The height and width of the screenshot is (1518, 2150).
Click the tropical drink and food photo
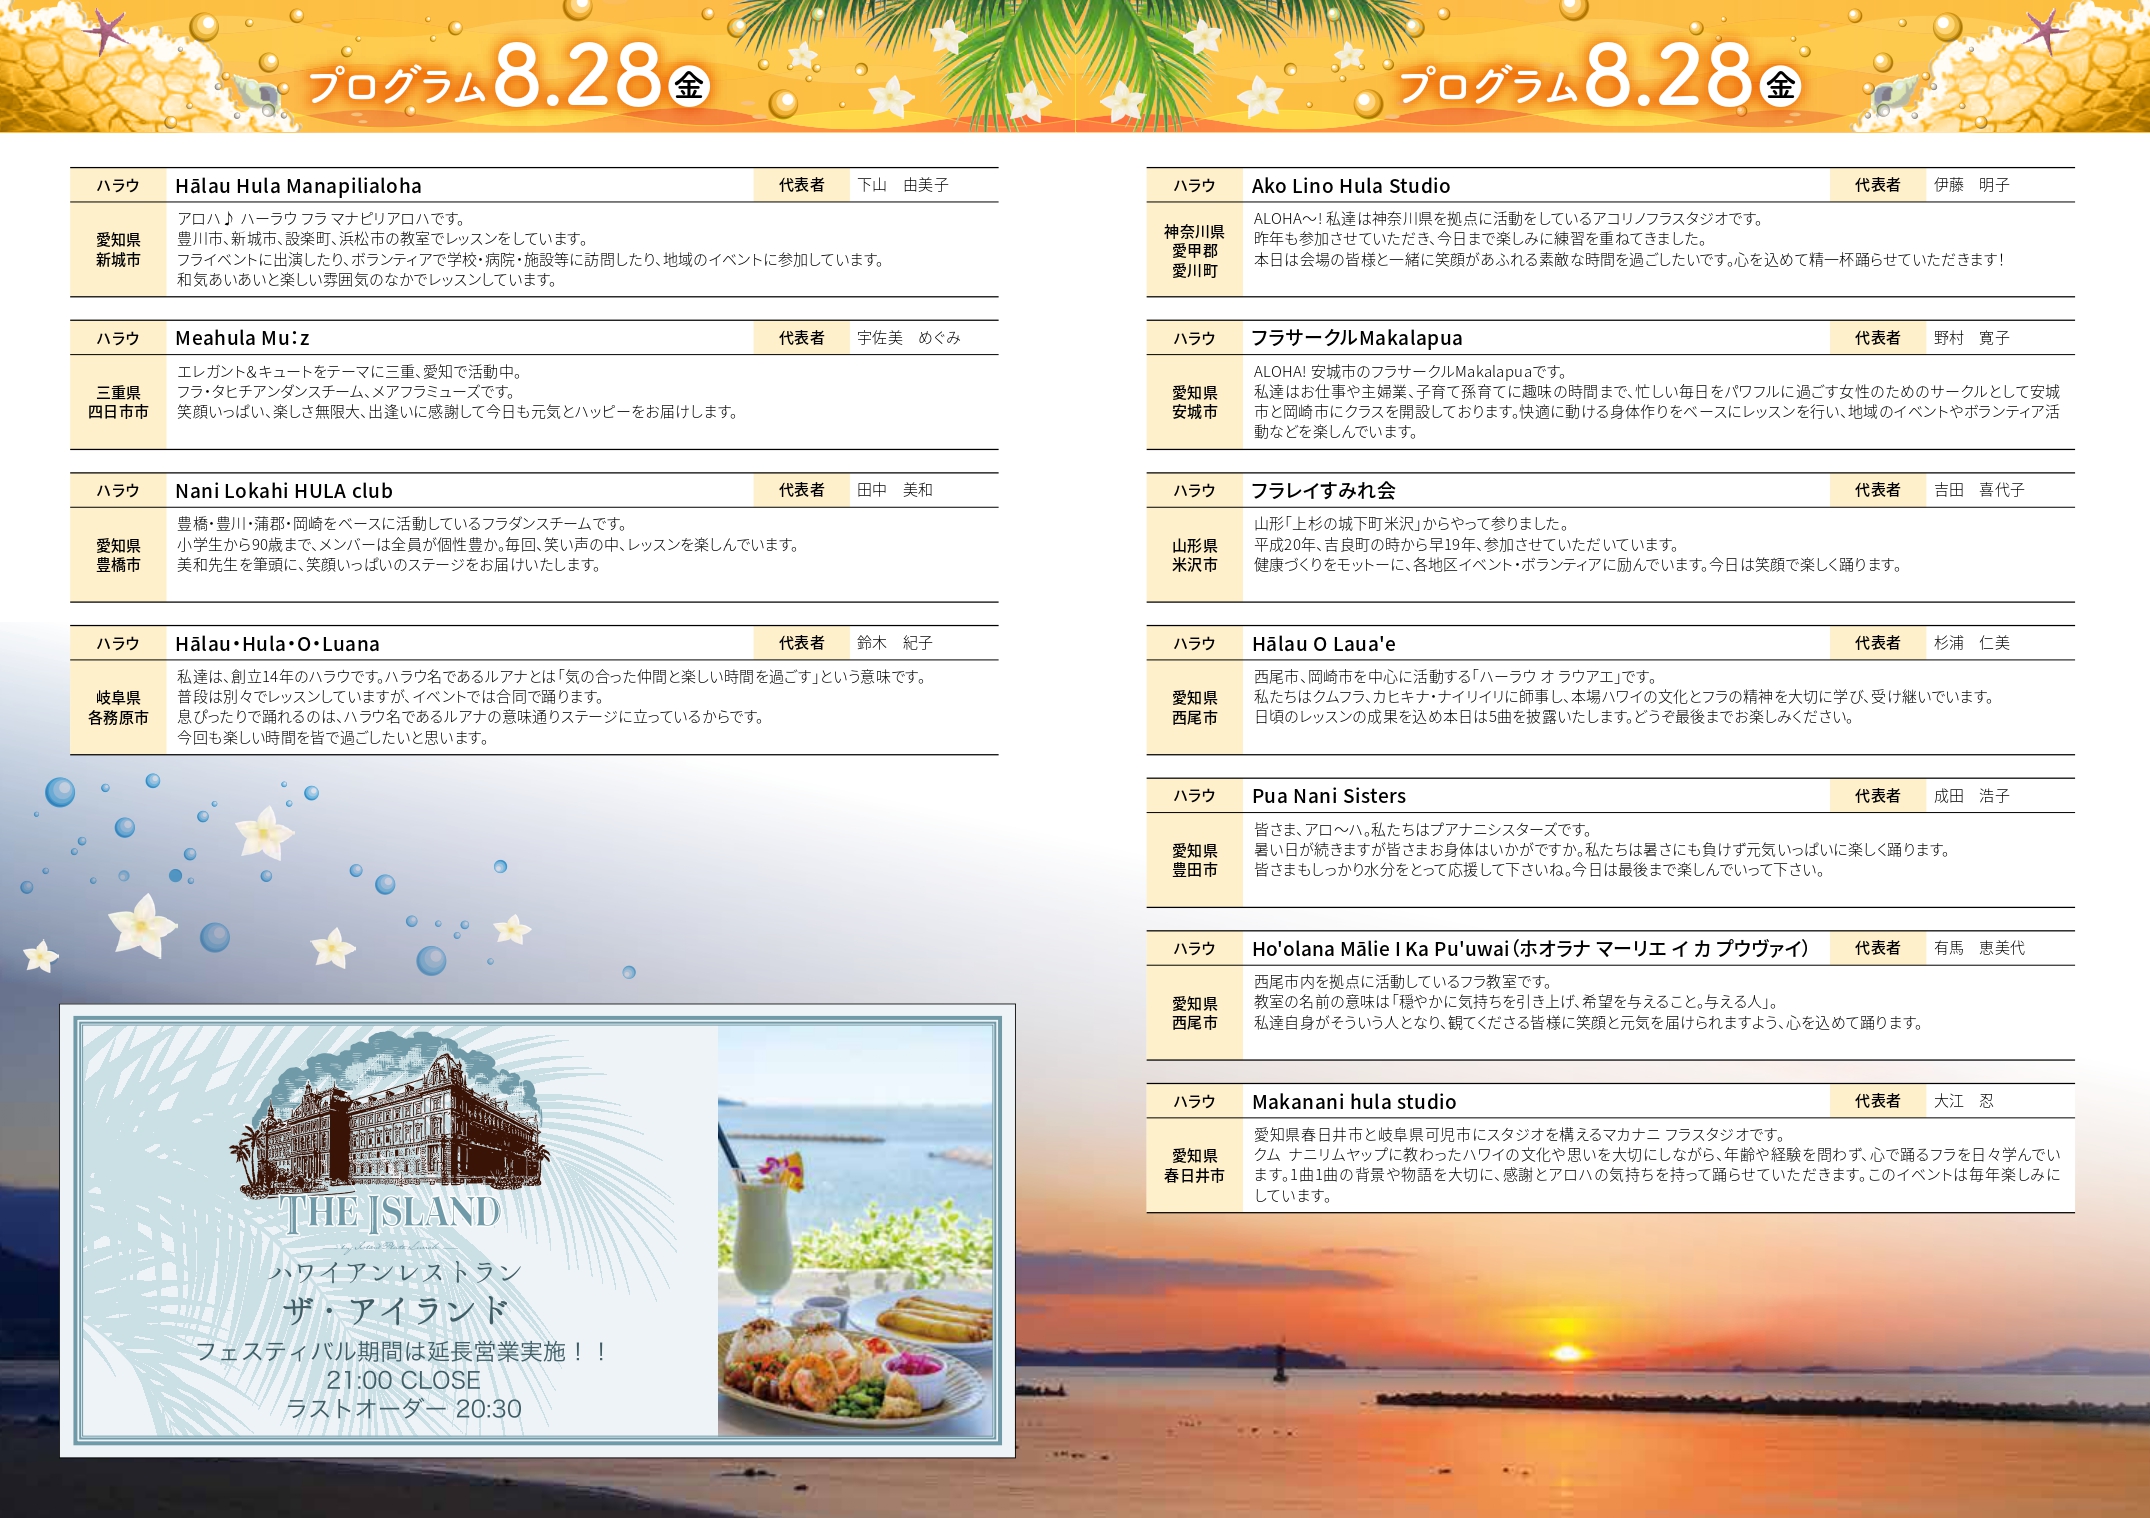click(x=855, y=1231)
